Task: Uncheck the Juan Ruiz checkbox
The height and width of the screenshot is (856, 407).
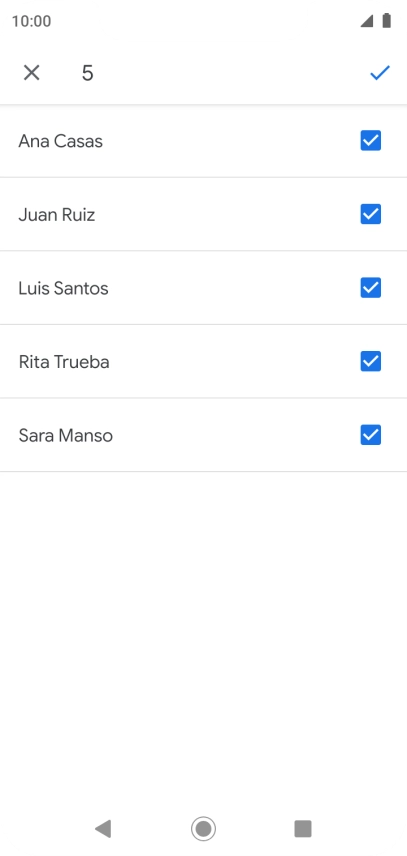Action: pyautogui.click(x=370, y=214)
